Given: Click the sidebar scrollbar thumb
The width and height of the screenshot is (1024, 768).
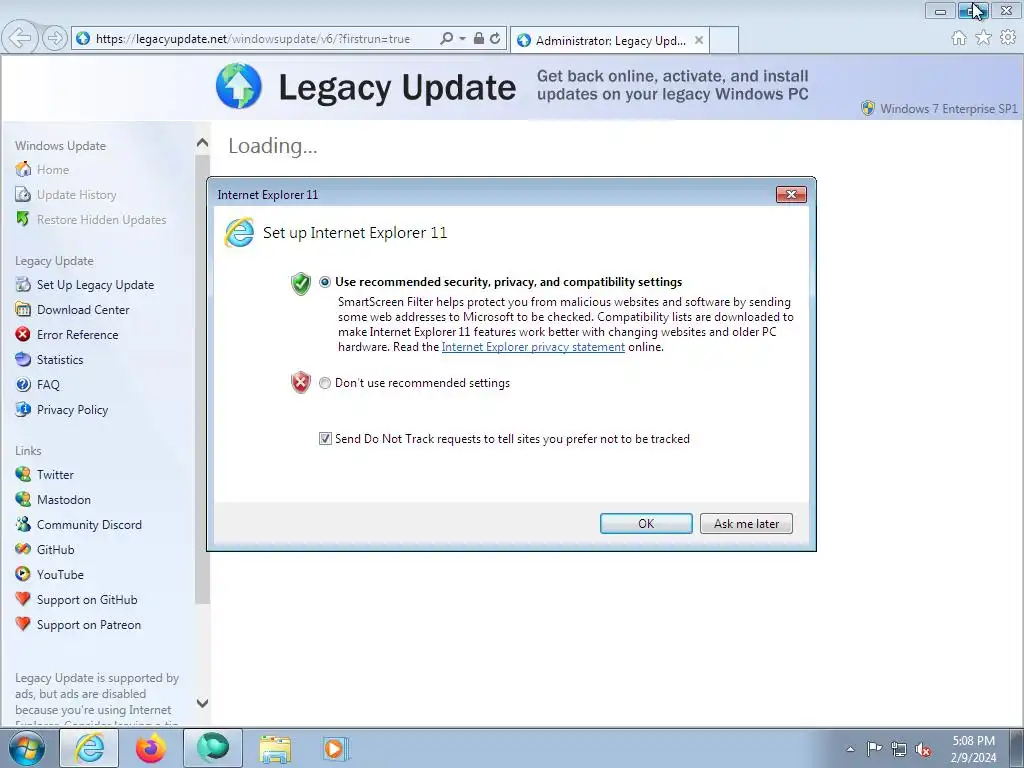Looking at the screenshot, I should [202, 379].
